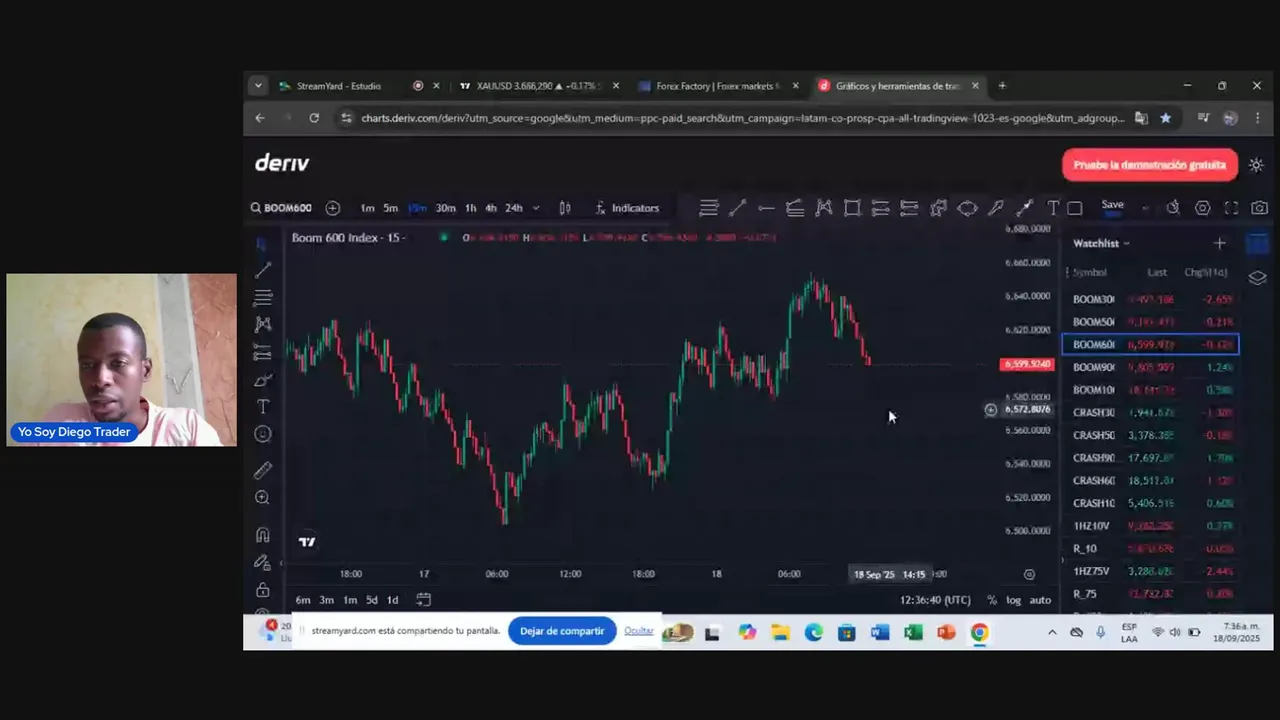Screen dimensions: 1280x720
Task: Open the chart settings hexagon icon
Action: pyautogui.click(x=1203, y=208)
